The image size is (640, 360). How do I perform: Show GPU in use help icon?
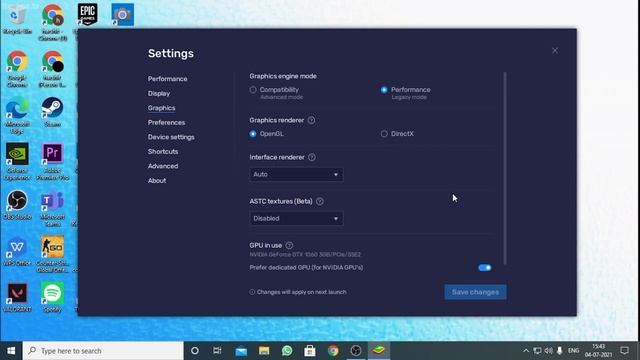click(x=289, y=245)
